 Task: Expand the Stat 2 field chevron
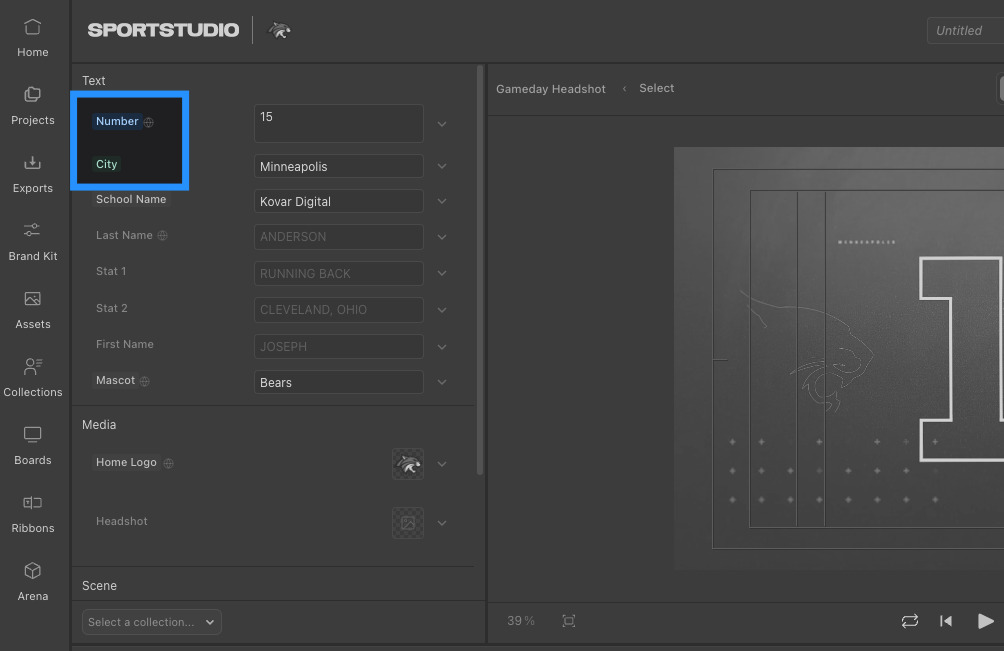(x=442, y=310)
